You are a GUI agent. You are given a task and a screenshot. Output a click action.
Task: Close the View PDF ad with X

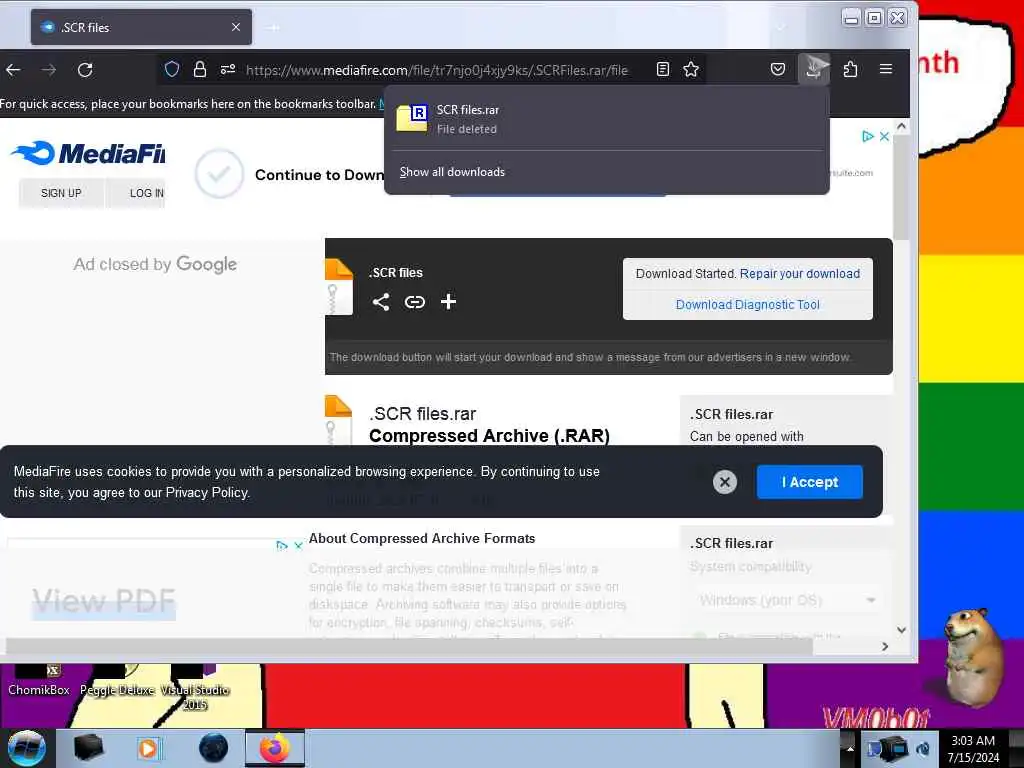click(x=298, y=545)
